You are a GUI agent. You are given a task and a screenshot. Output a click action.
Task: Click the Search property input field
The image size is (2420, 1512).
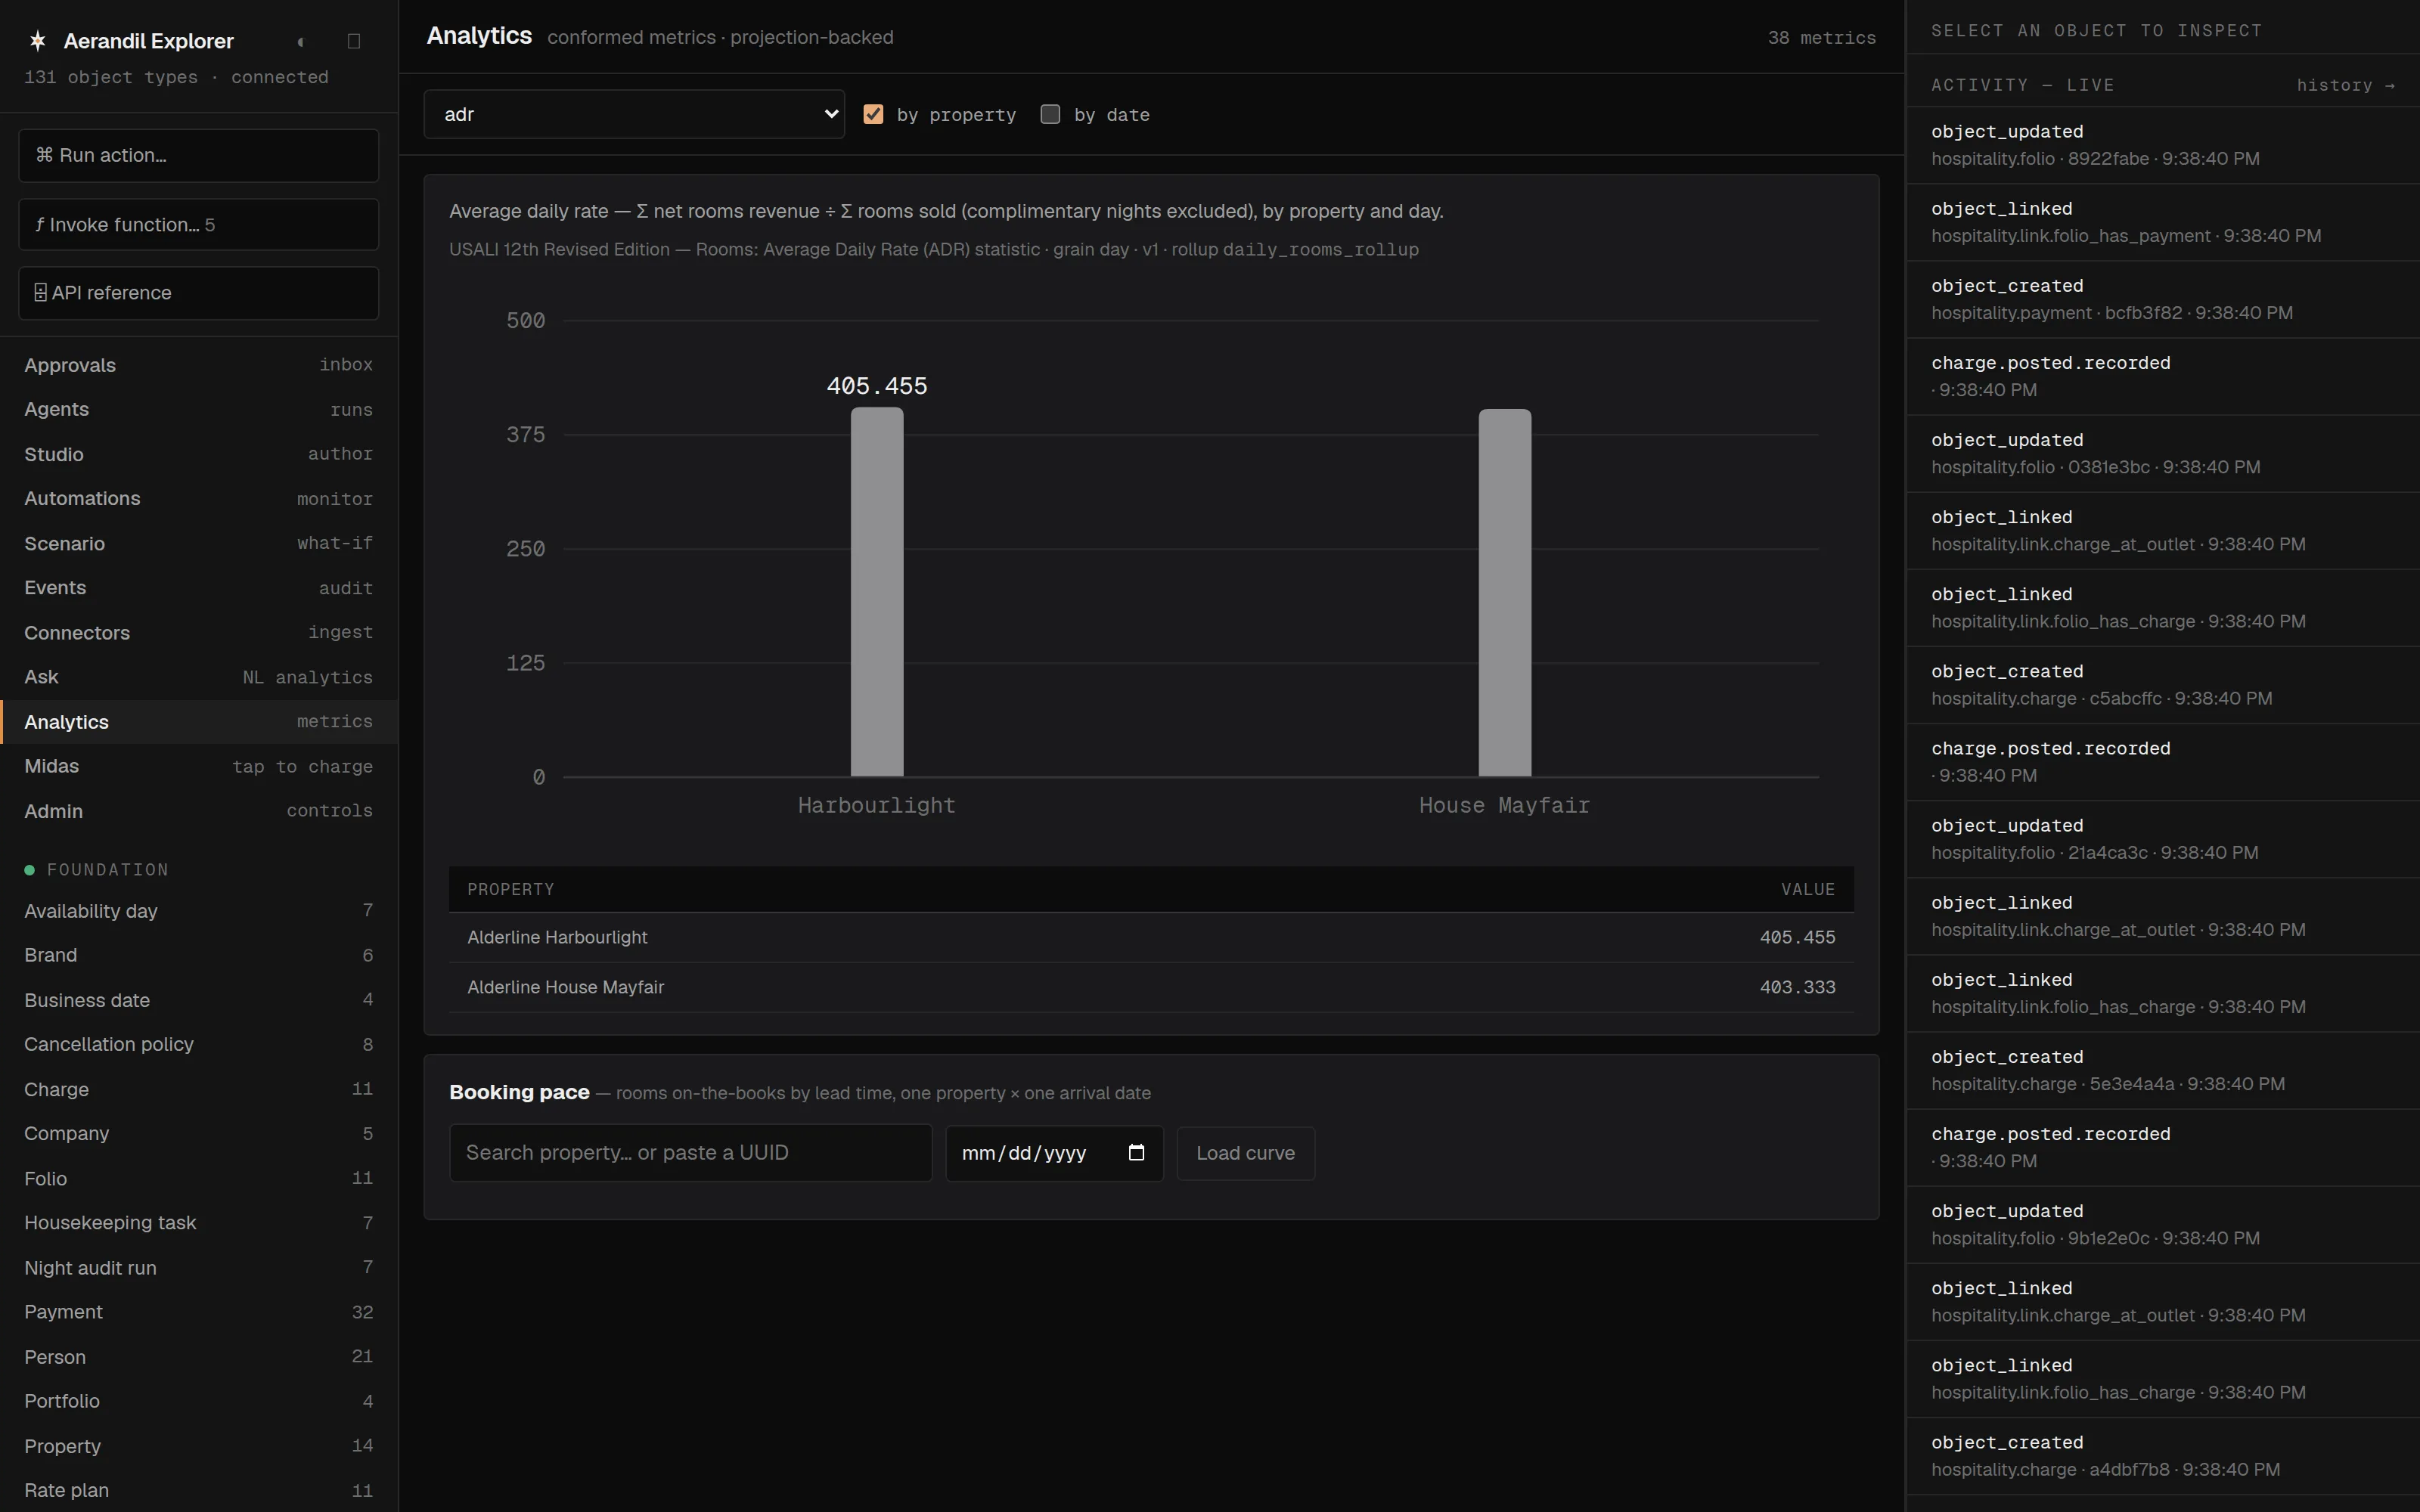coord(690,1153)
